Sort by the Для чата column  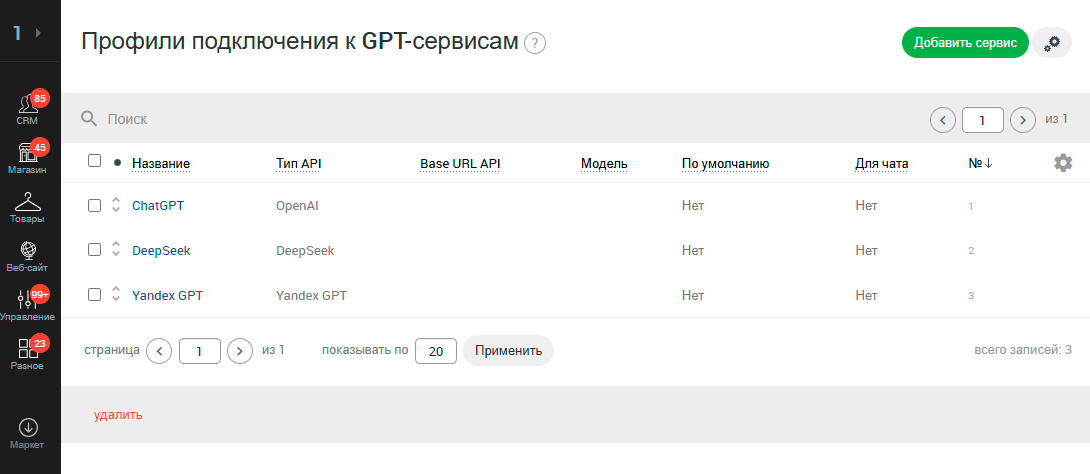click(881, 163)
